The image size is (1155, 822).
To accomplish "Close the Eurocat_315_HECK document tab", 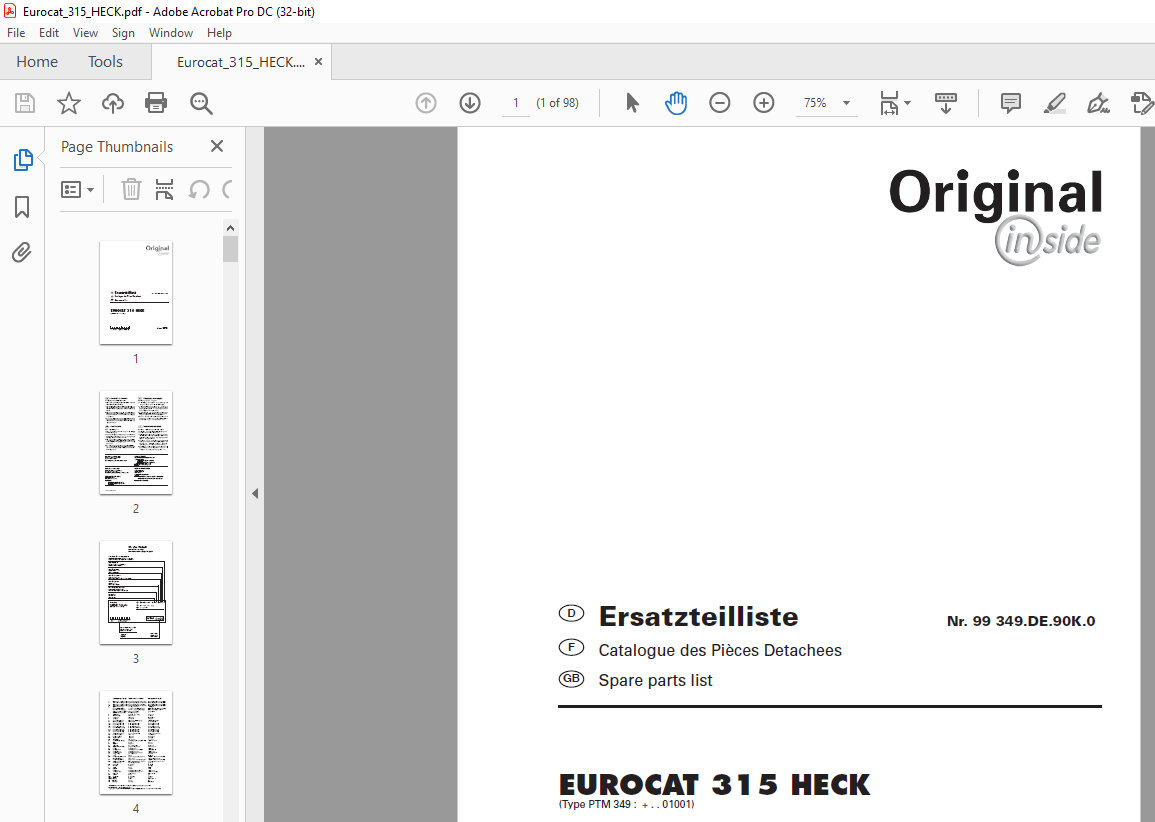I will pos(318,62).
